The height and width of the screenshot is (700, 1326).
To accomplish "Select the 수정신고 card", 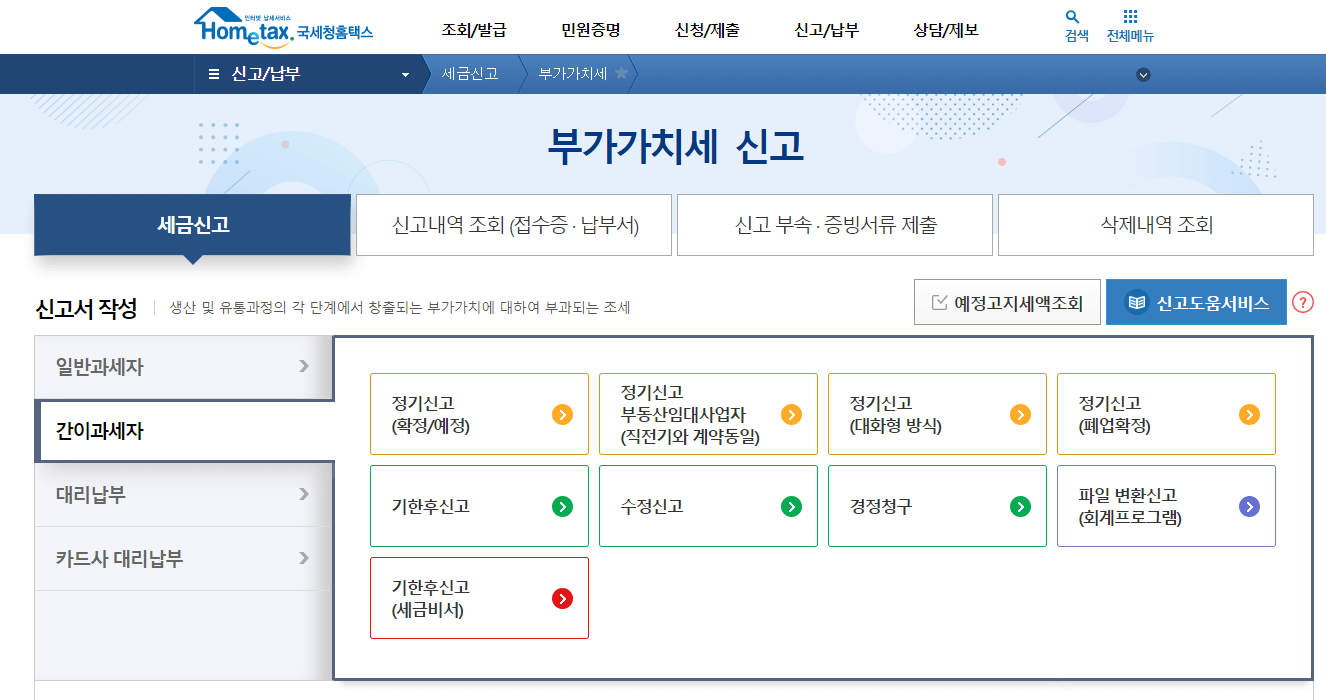I will [708, 506].
